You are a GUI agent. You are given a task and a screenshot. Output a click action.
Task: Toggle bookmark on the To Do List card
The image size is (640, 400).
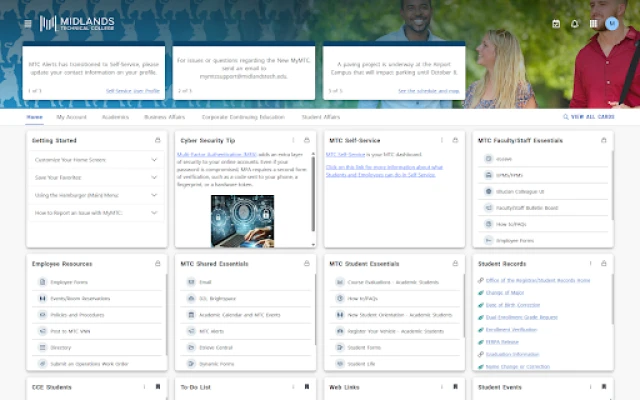306,386
